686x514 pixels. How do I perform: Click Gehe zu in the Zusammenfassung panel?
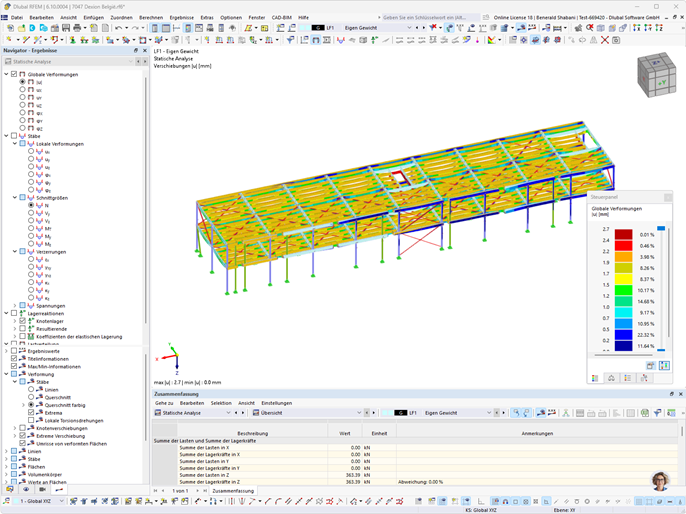tap(164, 403)
